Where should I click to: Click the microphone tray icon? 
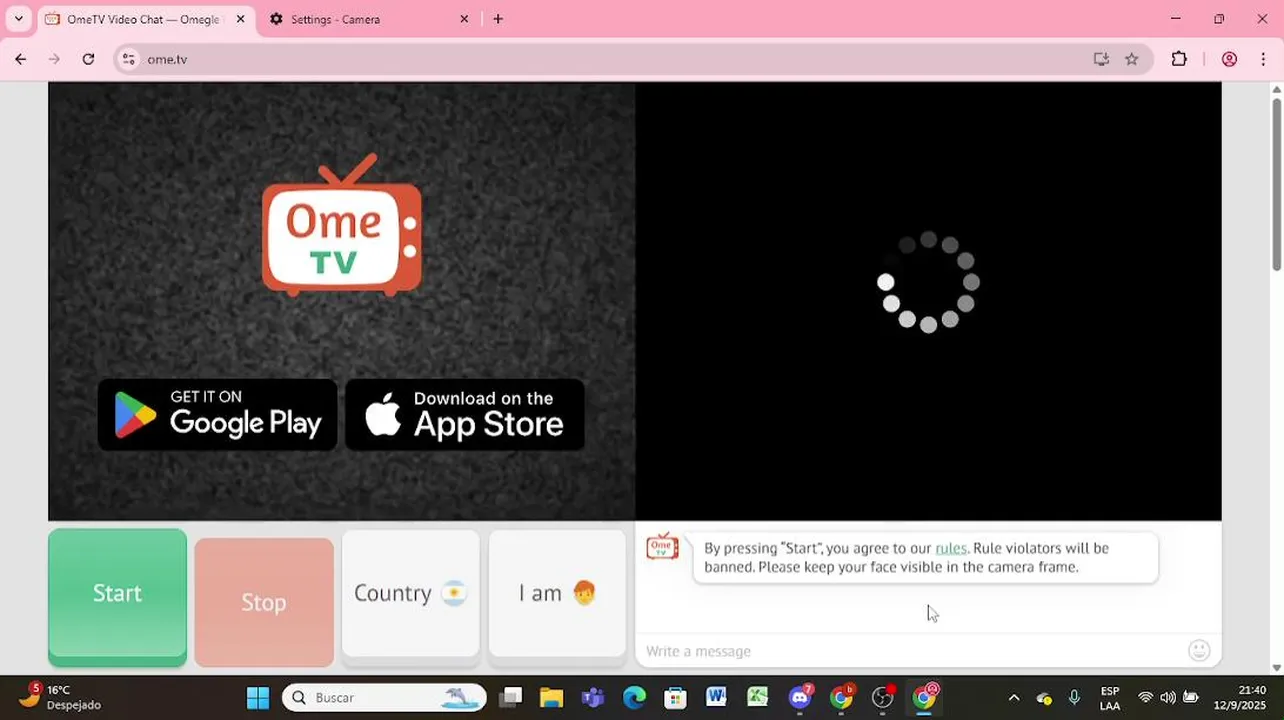[x=1074, y=698]
